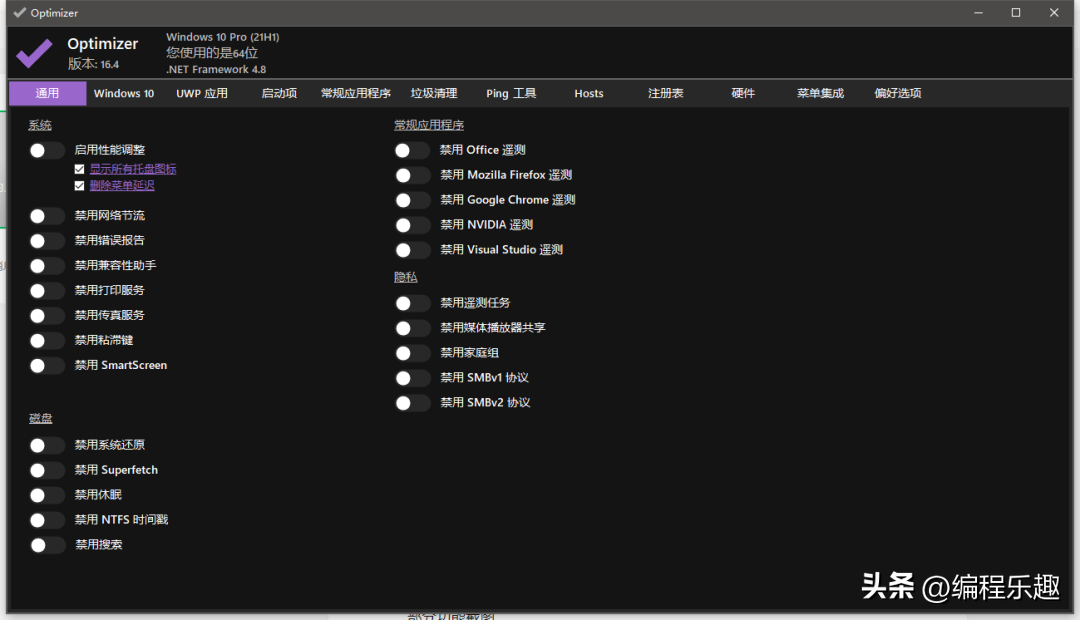Maximize the Optimizer window
Image resolution: width=1080 pixels, height=620 pixels.
coord(1015,13)
